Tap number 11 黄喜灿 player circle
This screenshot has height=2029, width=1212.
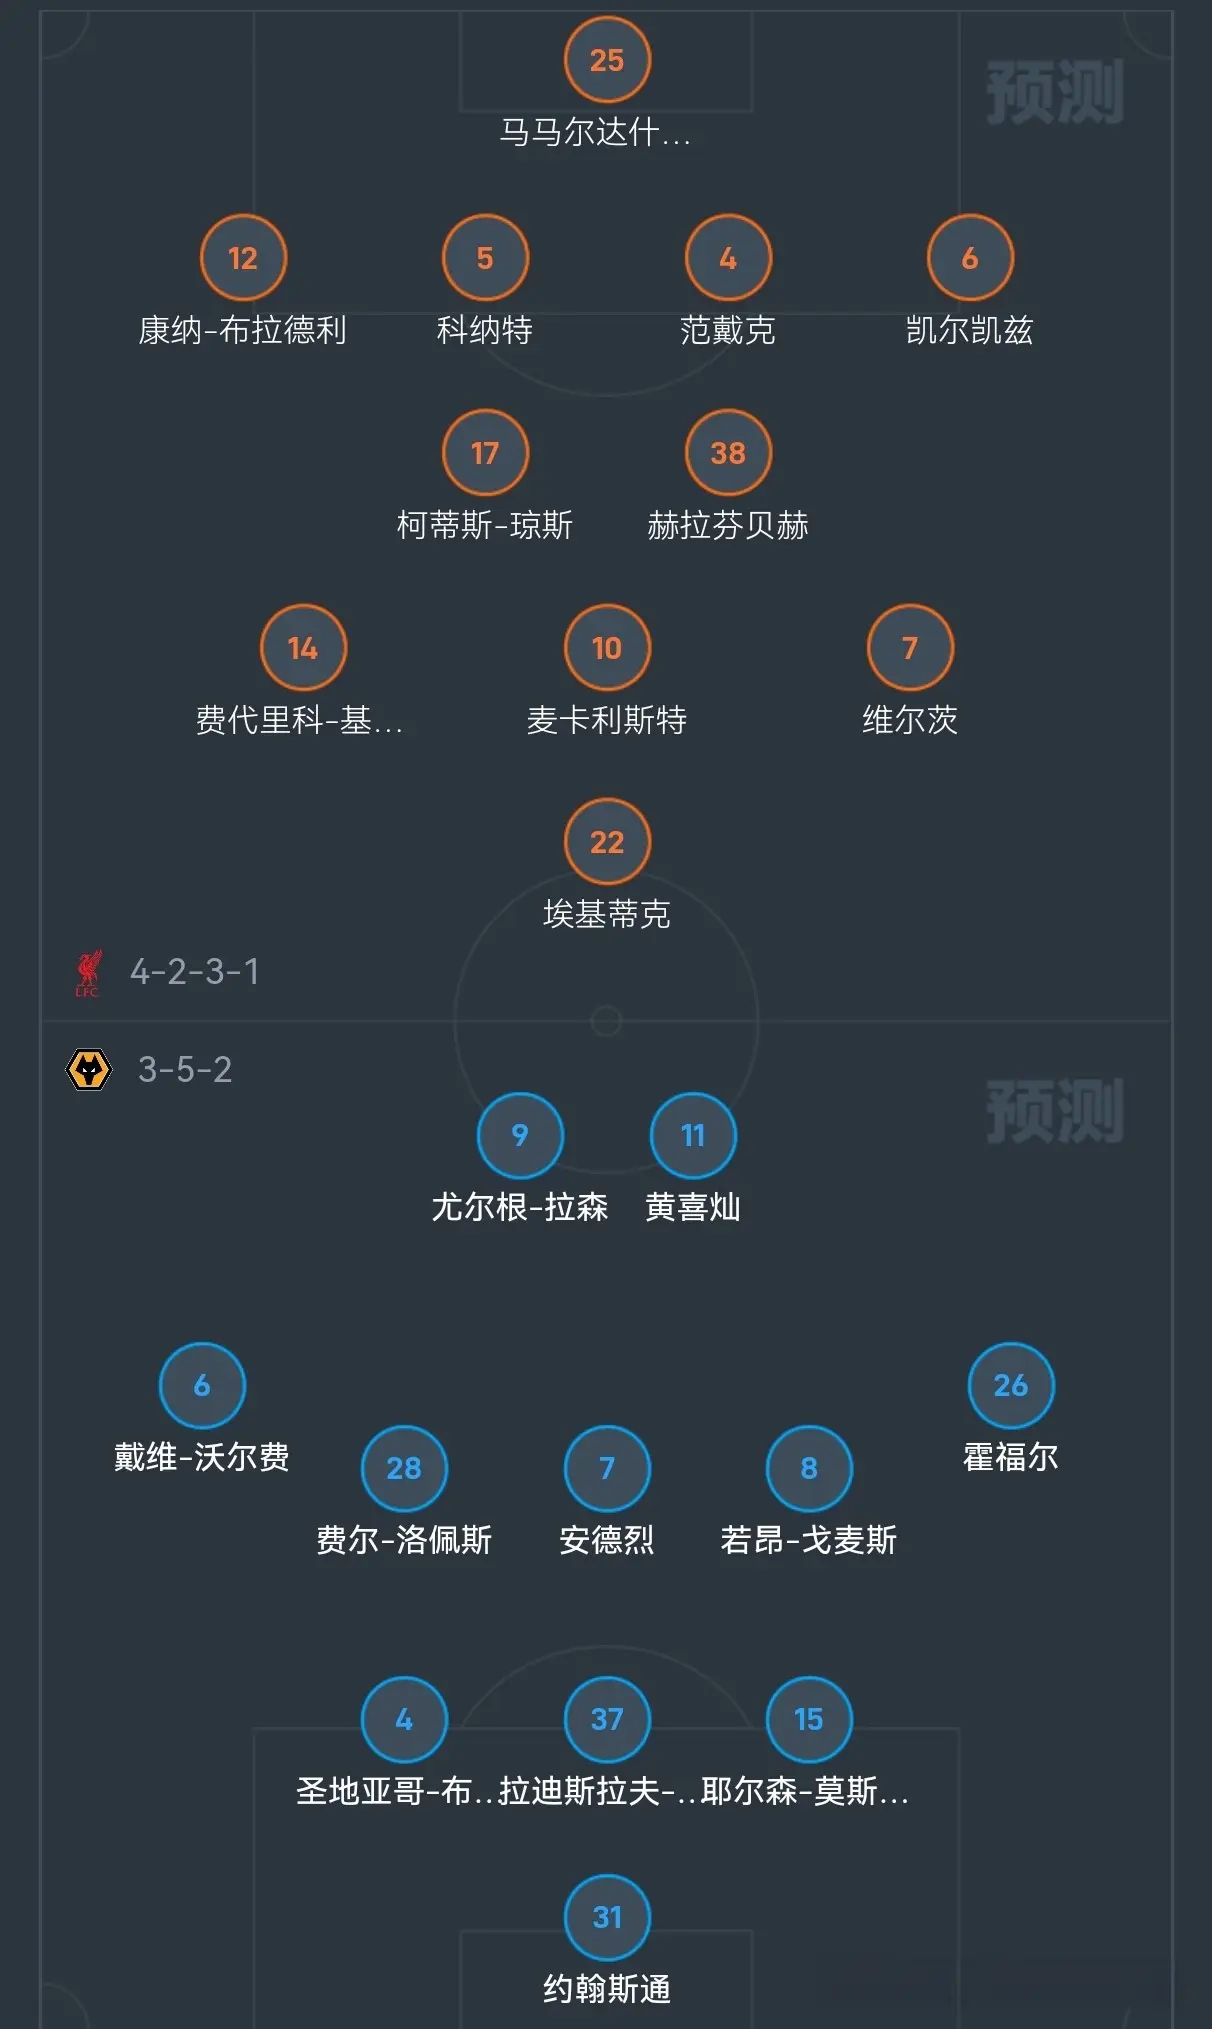(x=693, y=1135)
